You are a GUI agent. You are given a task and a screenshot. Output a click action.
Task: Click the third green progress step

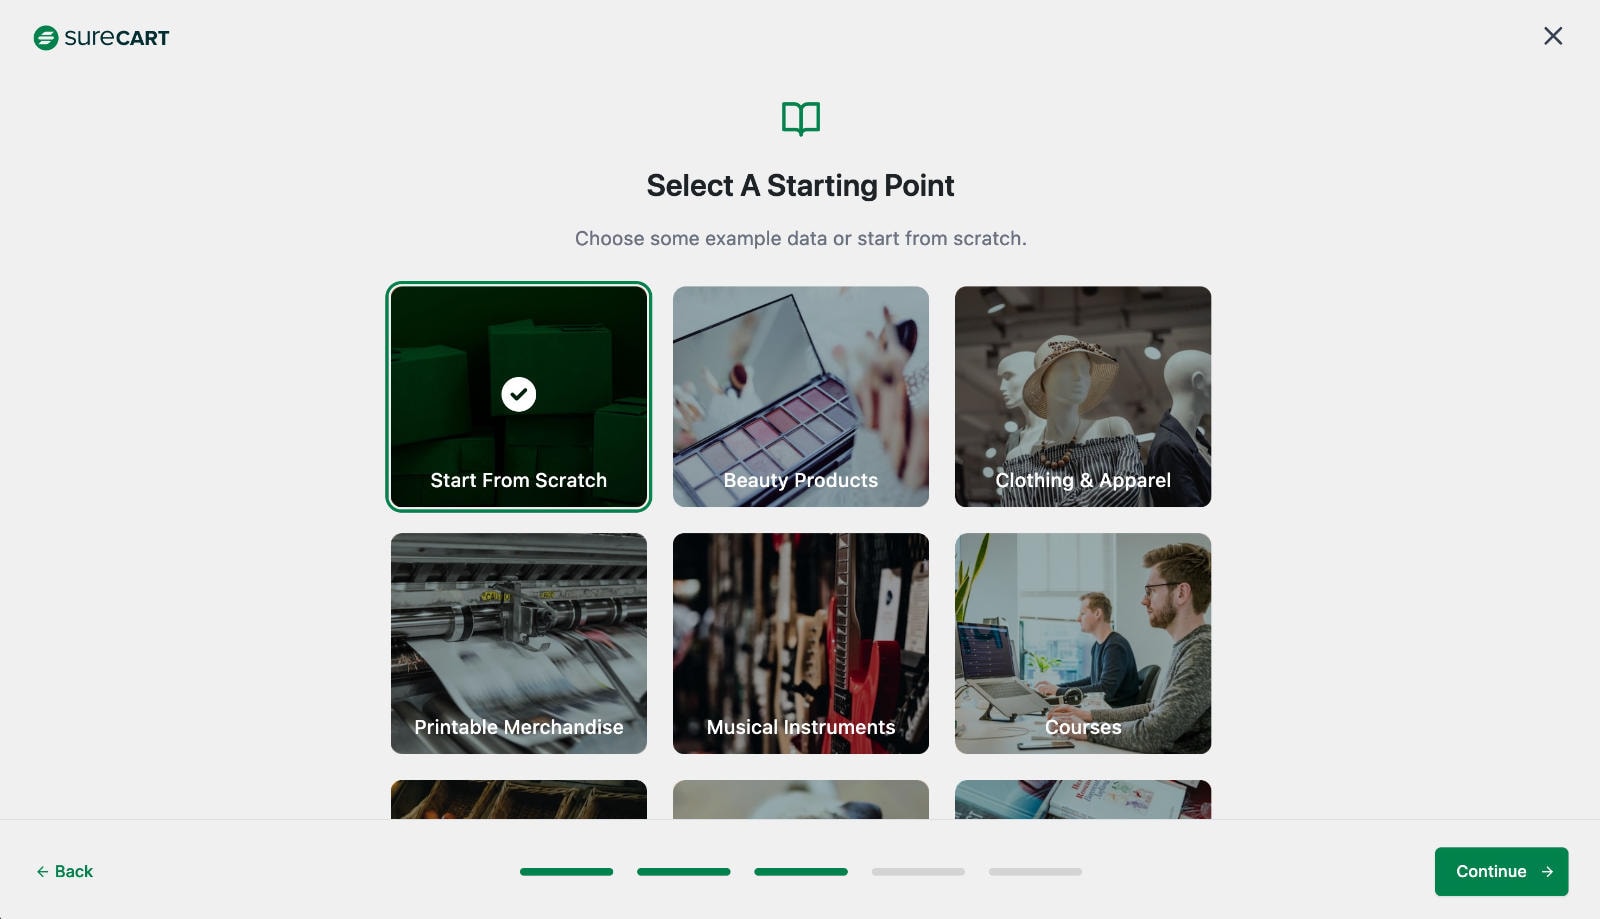801,872
